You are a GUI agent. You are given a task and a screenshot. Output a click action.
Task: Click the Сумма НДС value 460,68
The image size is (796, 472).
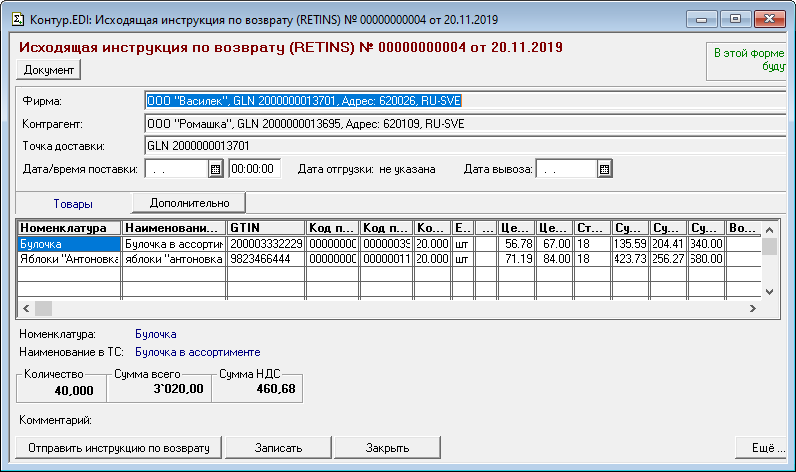(x=276, y=389)
